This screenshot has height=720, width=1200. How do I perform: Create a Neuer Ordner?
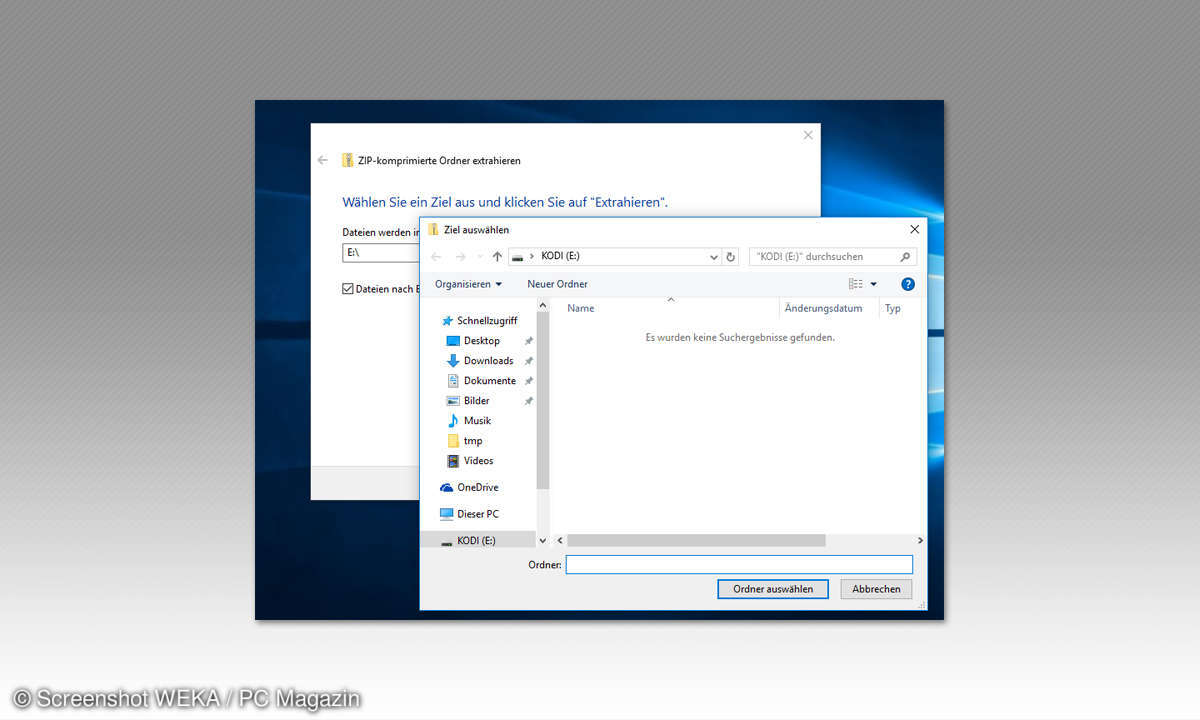coord(557,284)
